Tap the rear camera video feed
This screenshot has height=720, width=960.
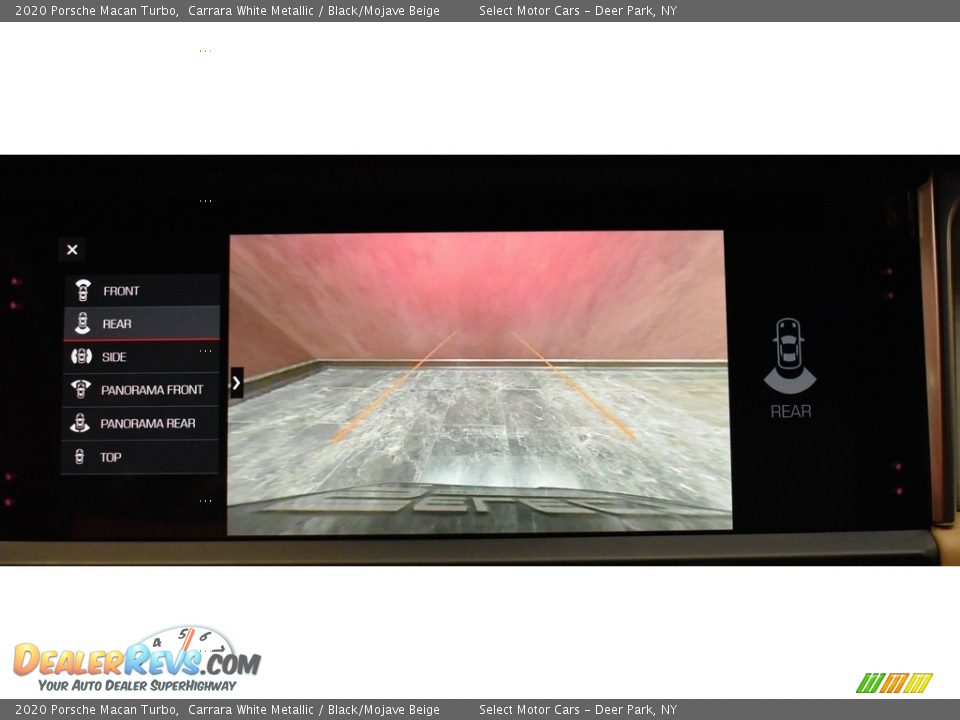[x=479, y=383]
